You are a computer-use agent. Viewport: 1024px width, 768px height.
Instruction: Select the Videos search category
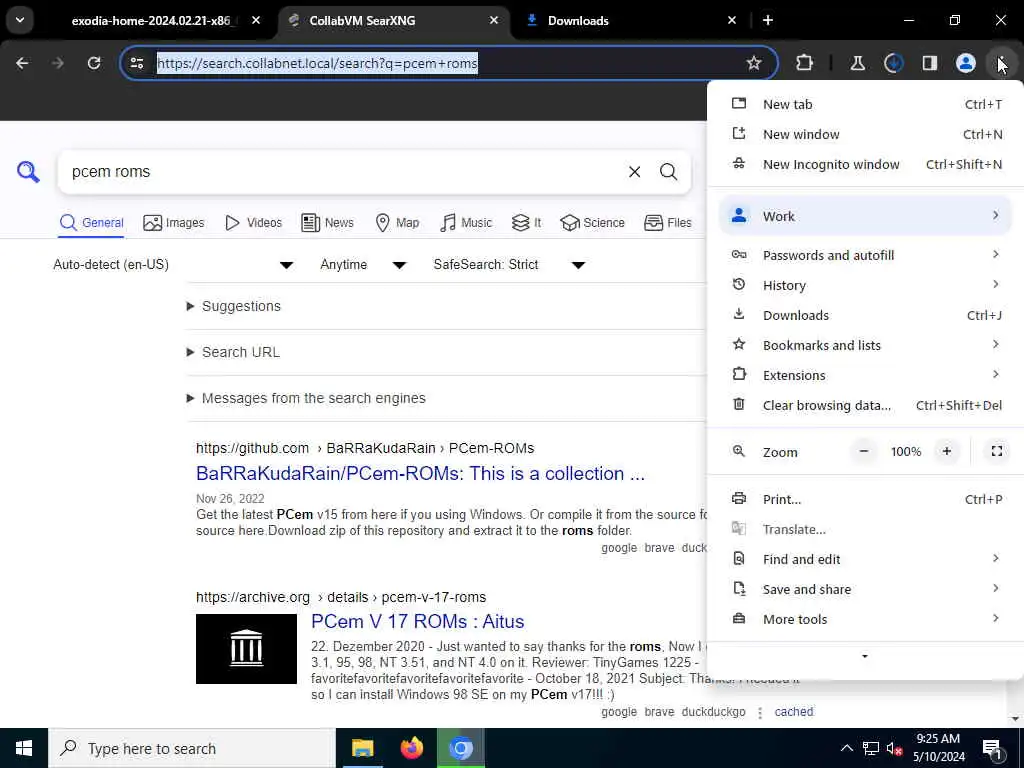(253, 223)
